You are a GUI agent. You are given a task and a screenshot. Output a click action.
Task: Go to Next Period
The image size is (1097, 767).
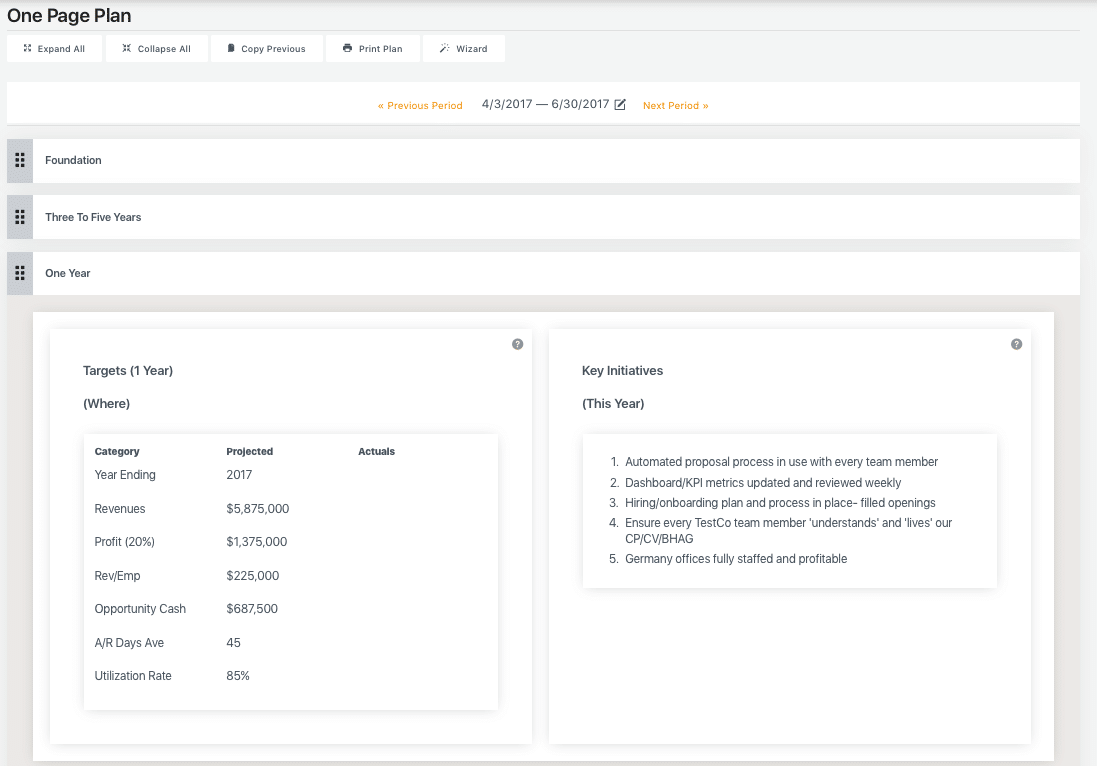(676, 106)
